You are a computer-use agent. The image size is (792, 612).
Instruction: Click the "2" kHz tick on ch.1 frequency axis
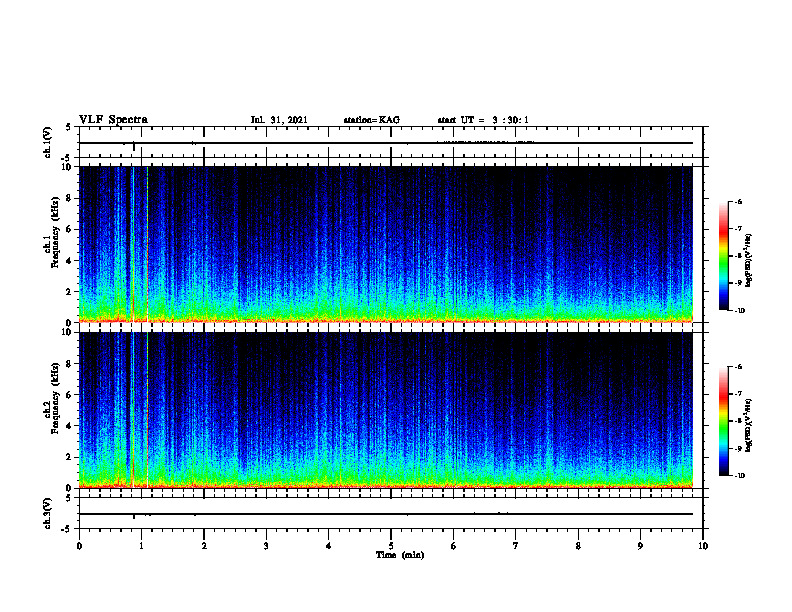(x=70, y=291)
